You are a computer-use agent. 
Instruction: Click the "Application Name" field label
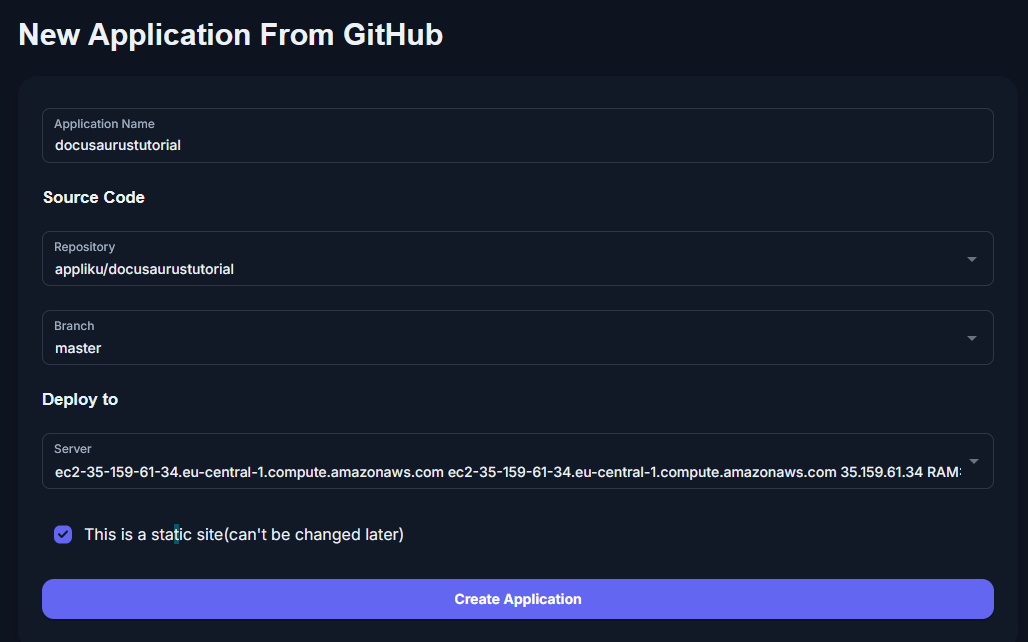104,124
